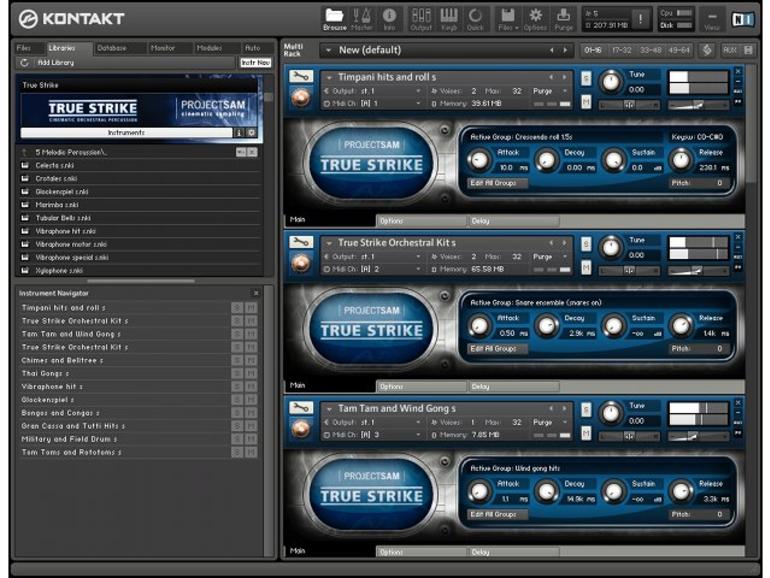Viewport: 770px width, 578px height.
Task: Click the icon next to 49-64 page button
Action: (707, 50)
